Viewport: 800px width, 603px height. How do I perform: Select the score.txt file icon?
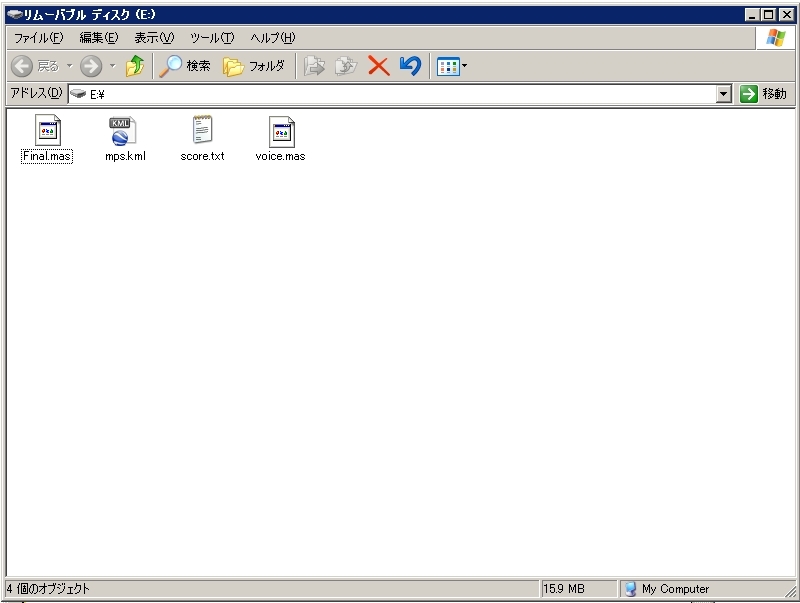pyautogui.click(x=203, y=130)
